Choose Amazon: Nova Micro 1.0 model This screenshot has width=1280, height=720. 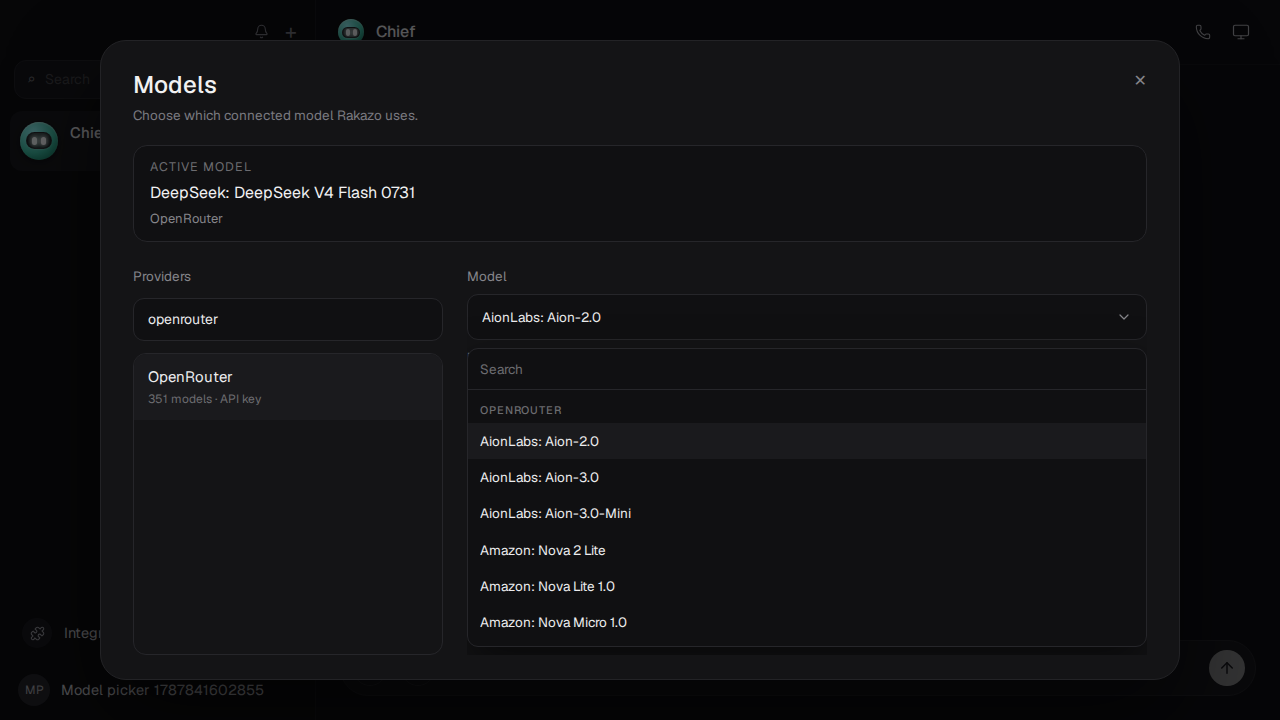[x=807, y=622]
